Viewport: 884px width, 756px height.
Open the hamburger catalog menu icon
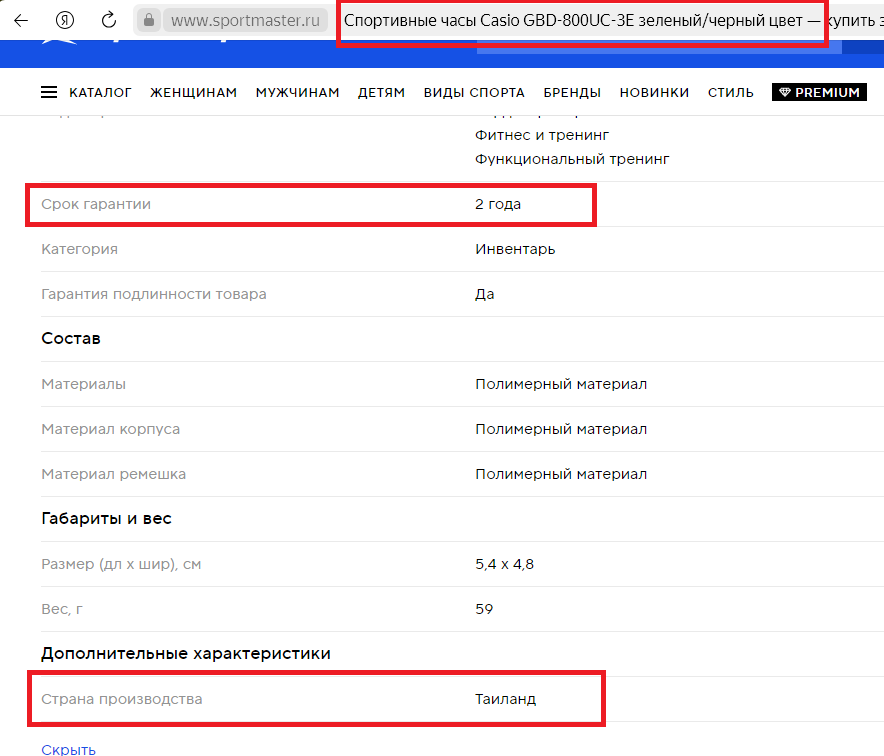click(x=49, y=92)
